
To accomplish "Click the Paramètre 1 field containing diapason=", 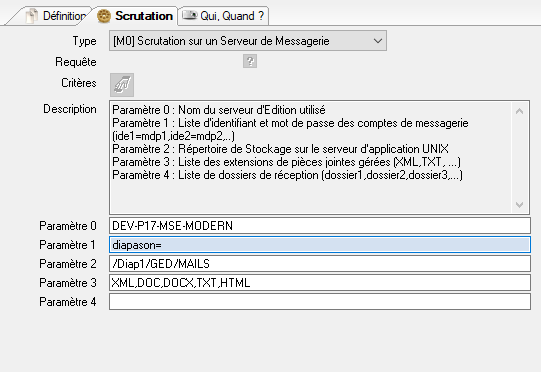I will click(320, 245).
